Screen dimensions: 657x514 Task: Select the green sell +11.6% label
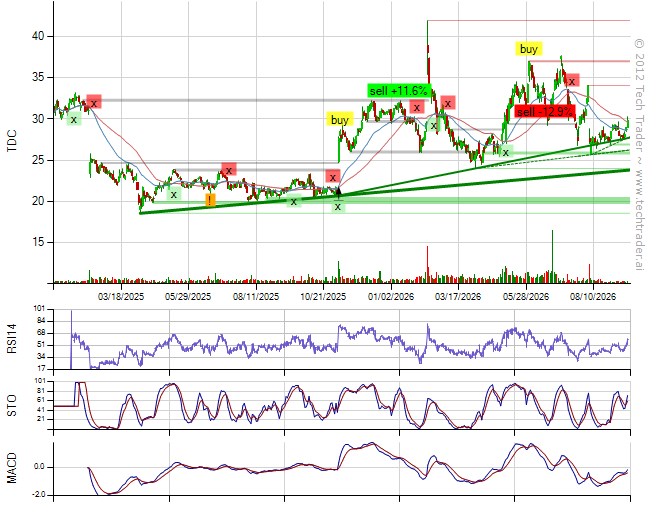pyautogui.click(x=399, y=90)
